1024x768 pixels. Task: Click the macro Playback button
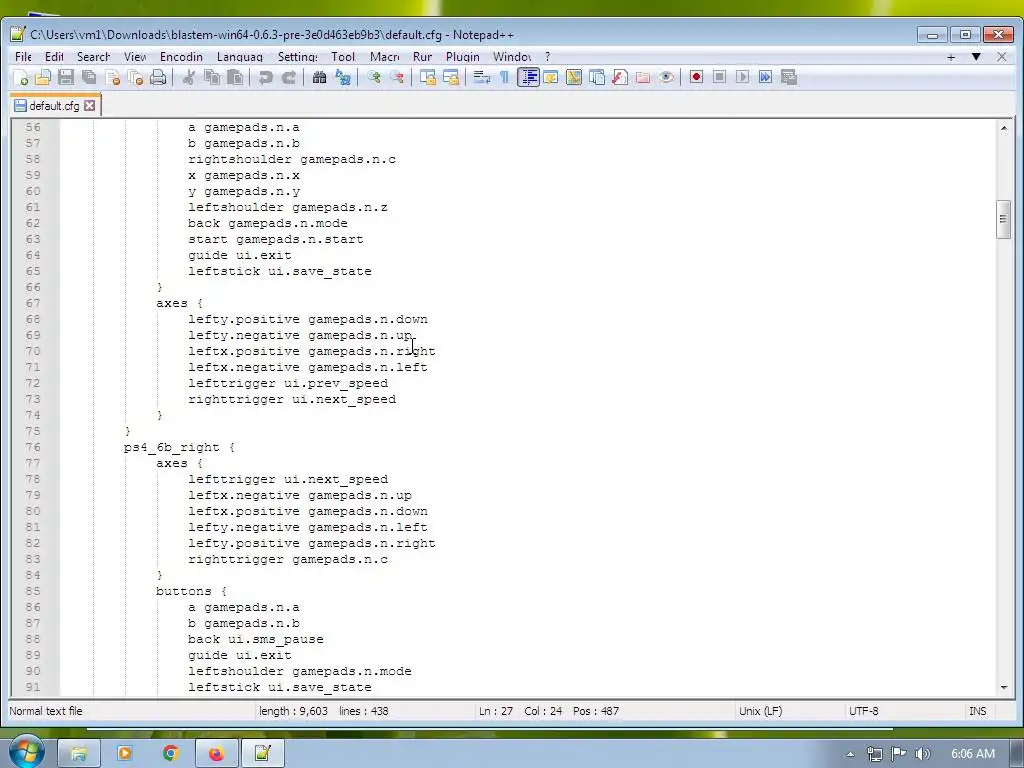743,78
